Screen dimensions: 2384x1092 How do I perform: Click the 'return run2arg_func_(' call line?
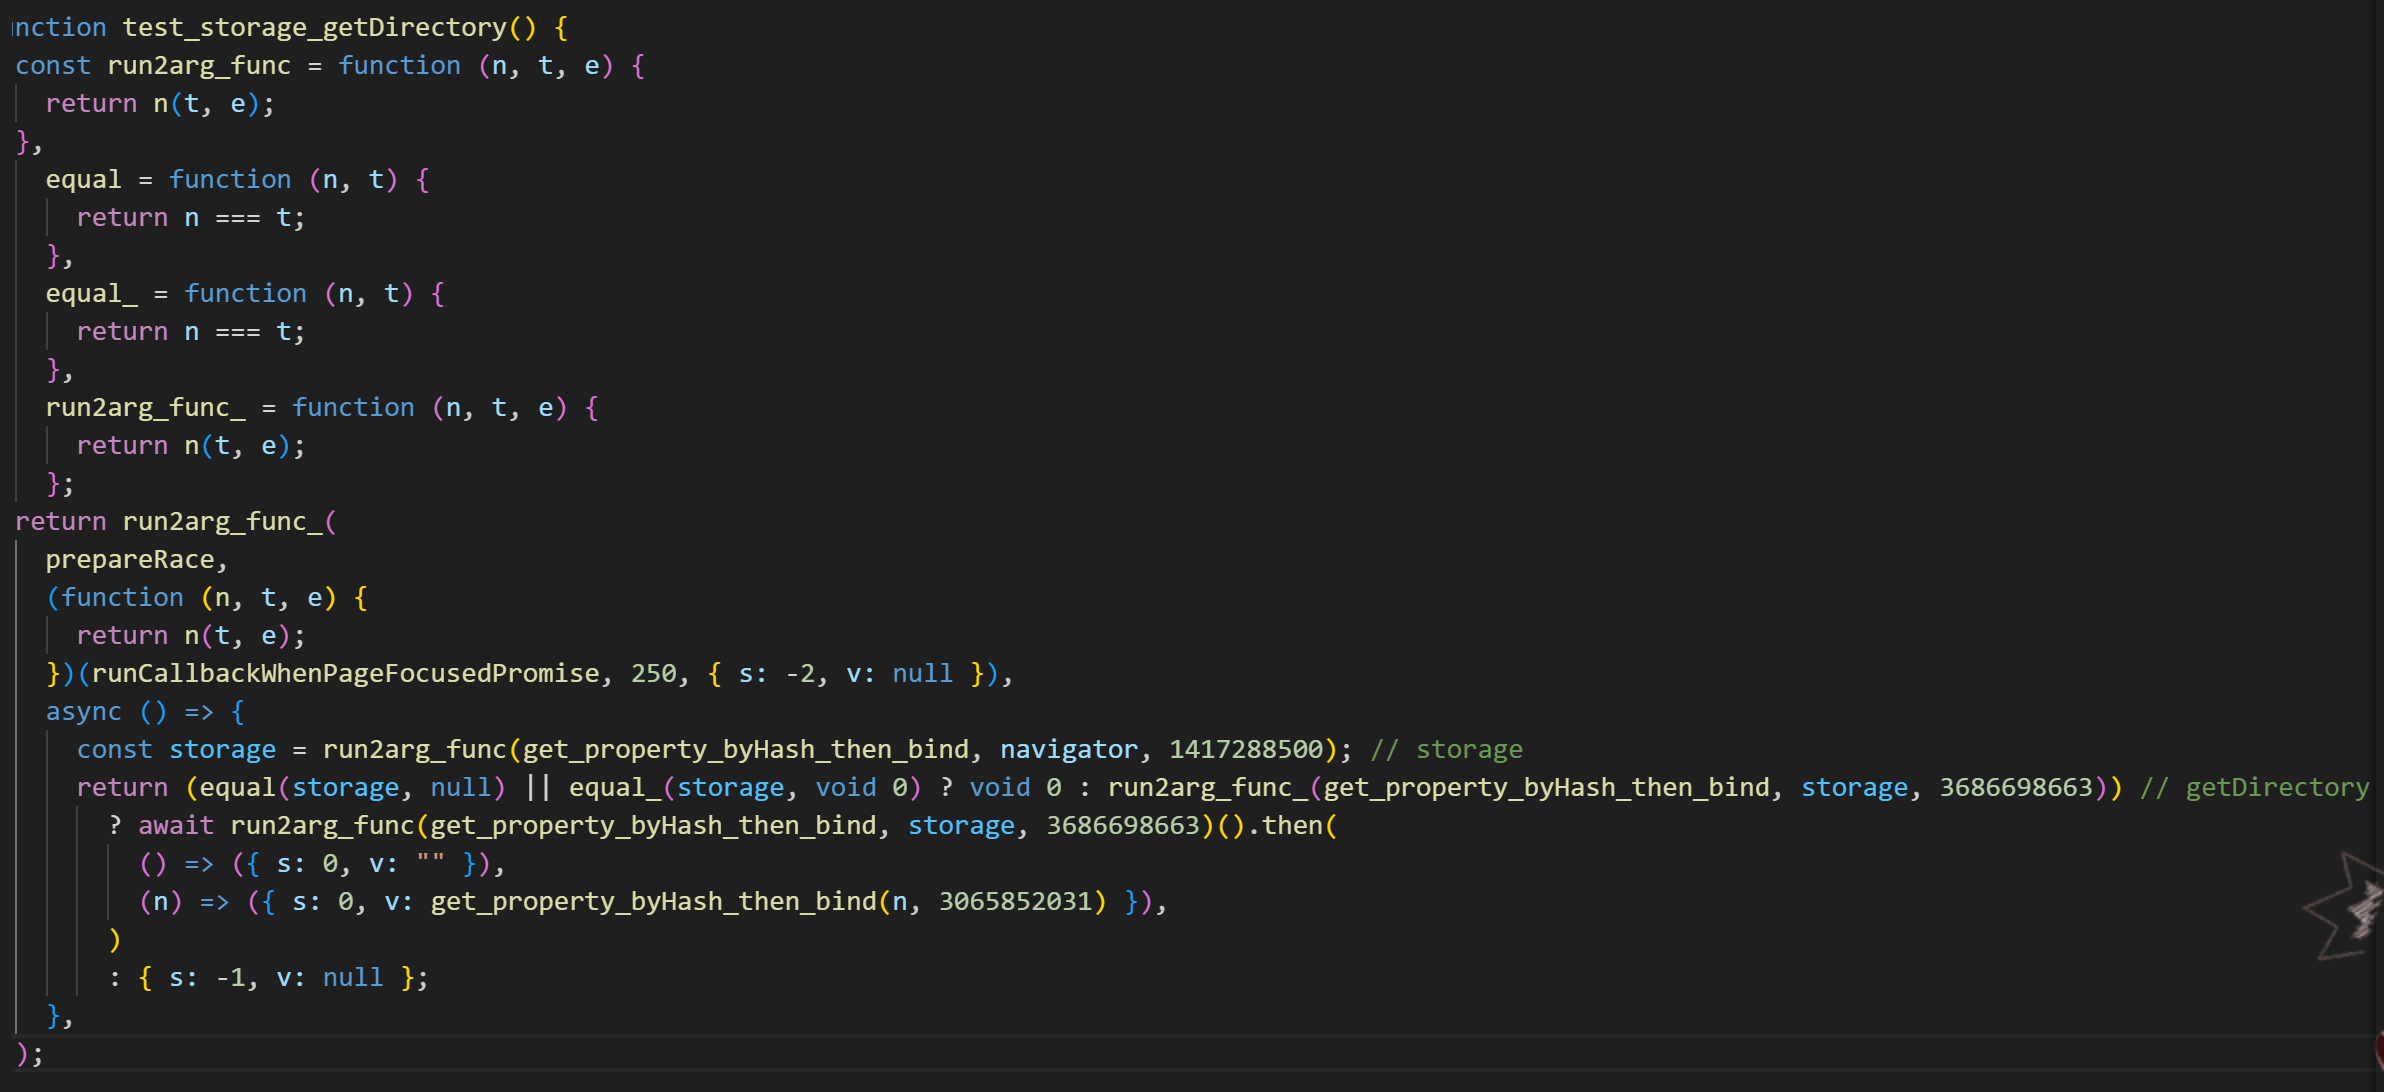pos(176,522)
